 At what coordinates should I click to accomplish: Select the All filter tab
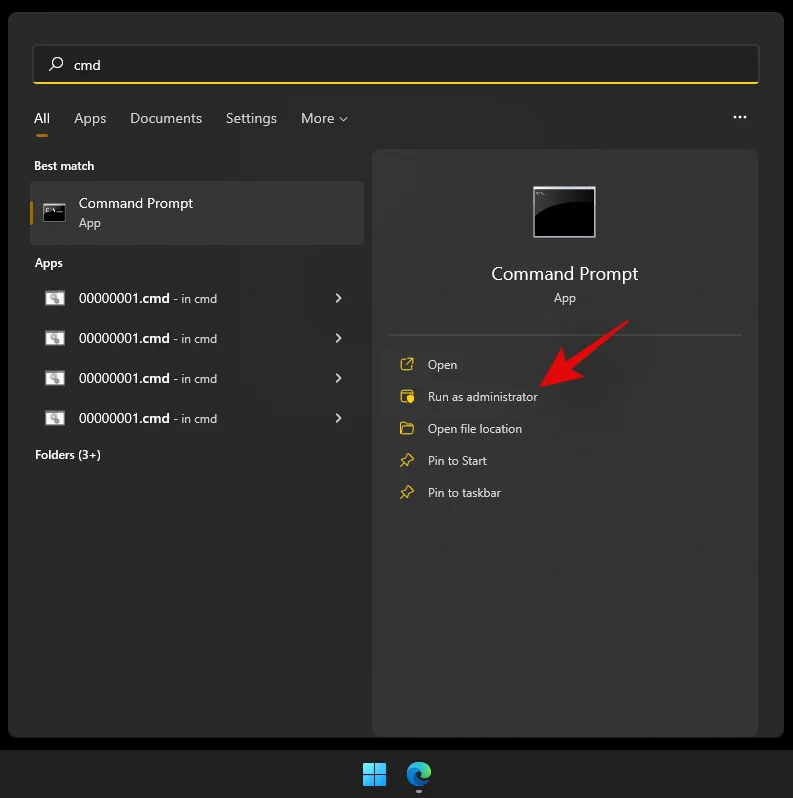(42, 119)
